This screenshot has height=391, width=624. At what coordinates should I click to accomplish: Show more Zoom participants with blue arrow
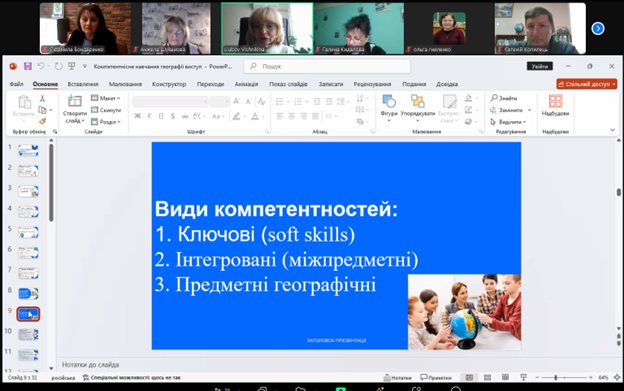pyautogui.click(x=598, y=28)
